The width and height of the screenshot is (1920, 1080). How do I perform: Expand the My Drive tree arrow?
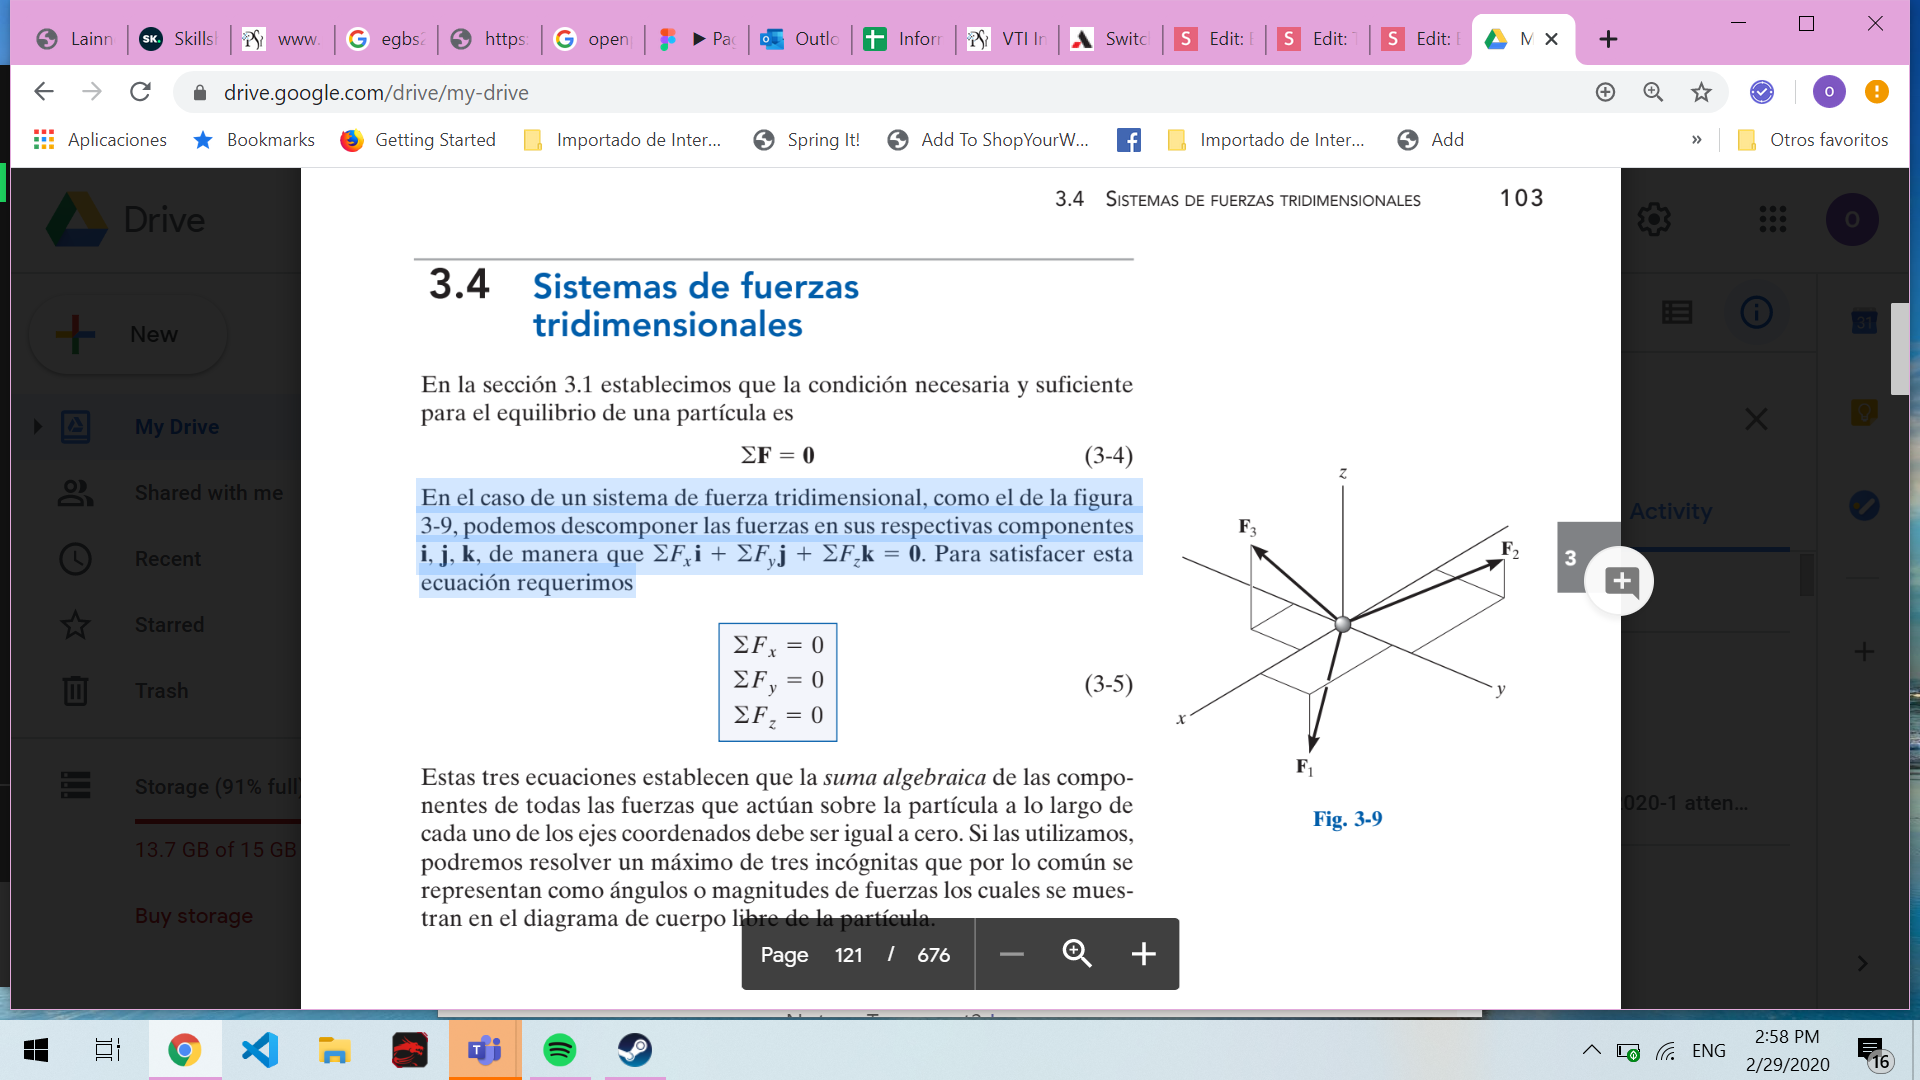coord(38,427)
